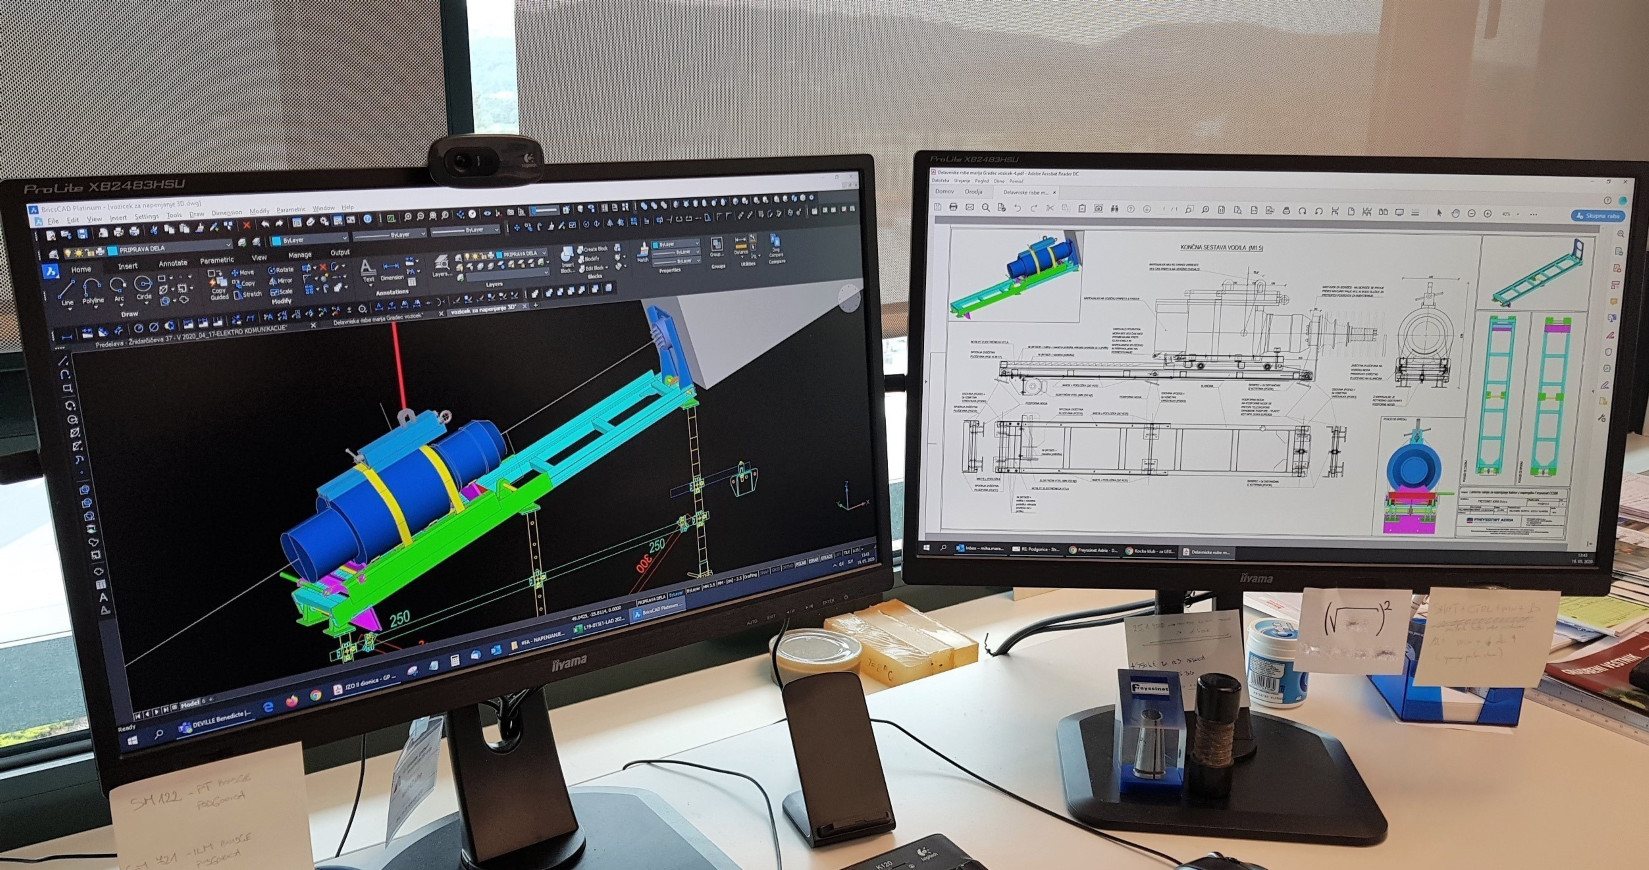Open the ByLayer color dropdown in toolbar
This screenshot has width=1649, height=870.
click(x=310, y=240)
